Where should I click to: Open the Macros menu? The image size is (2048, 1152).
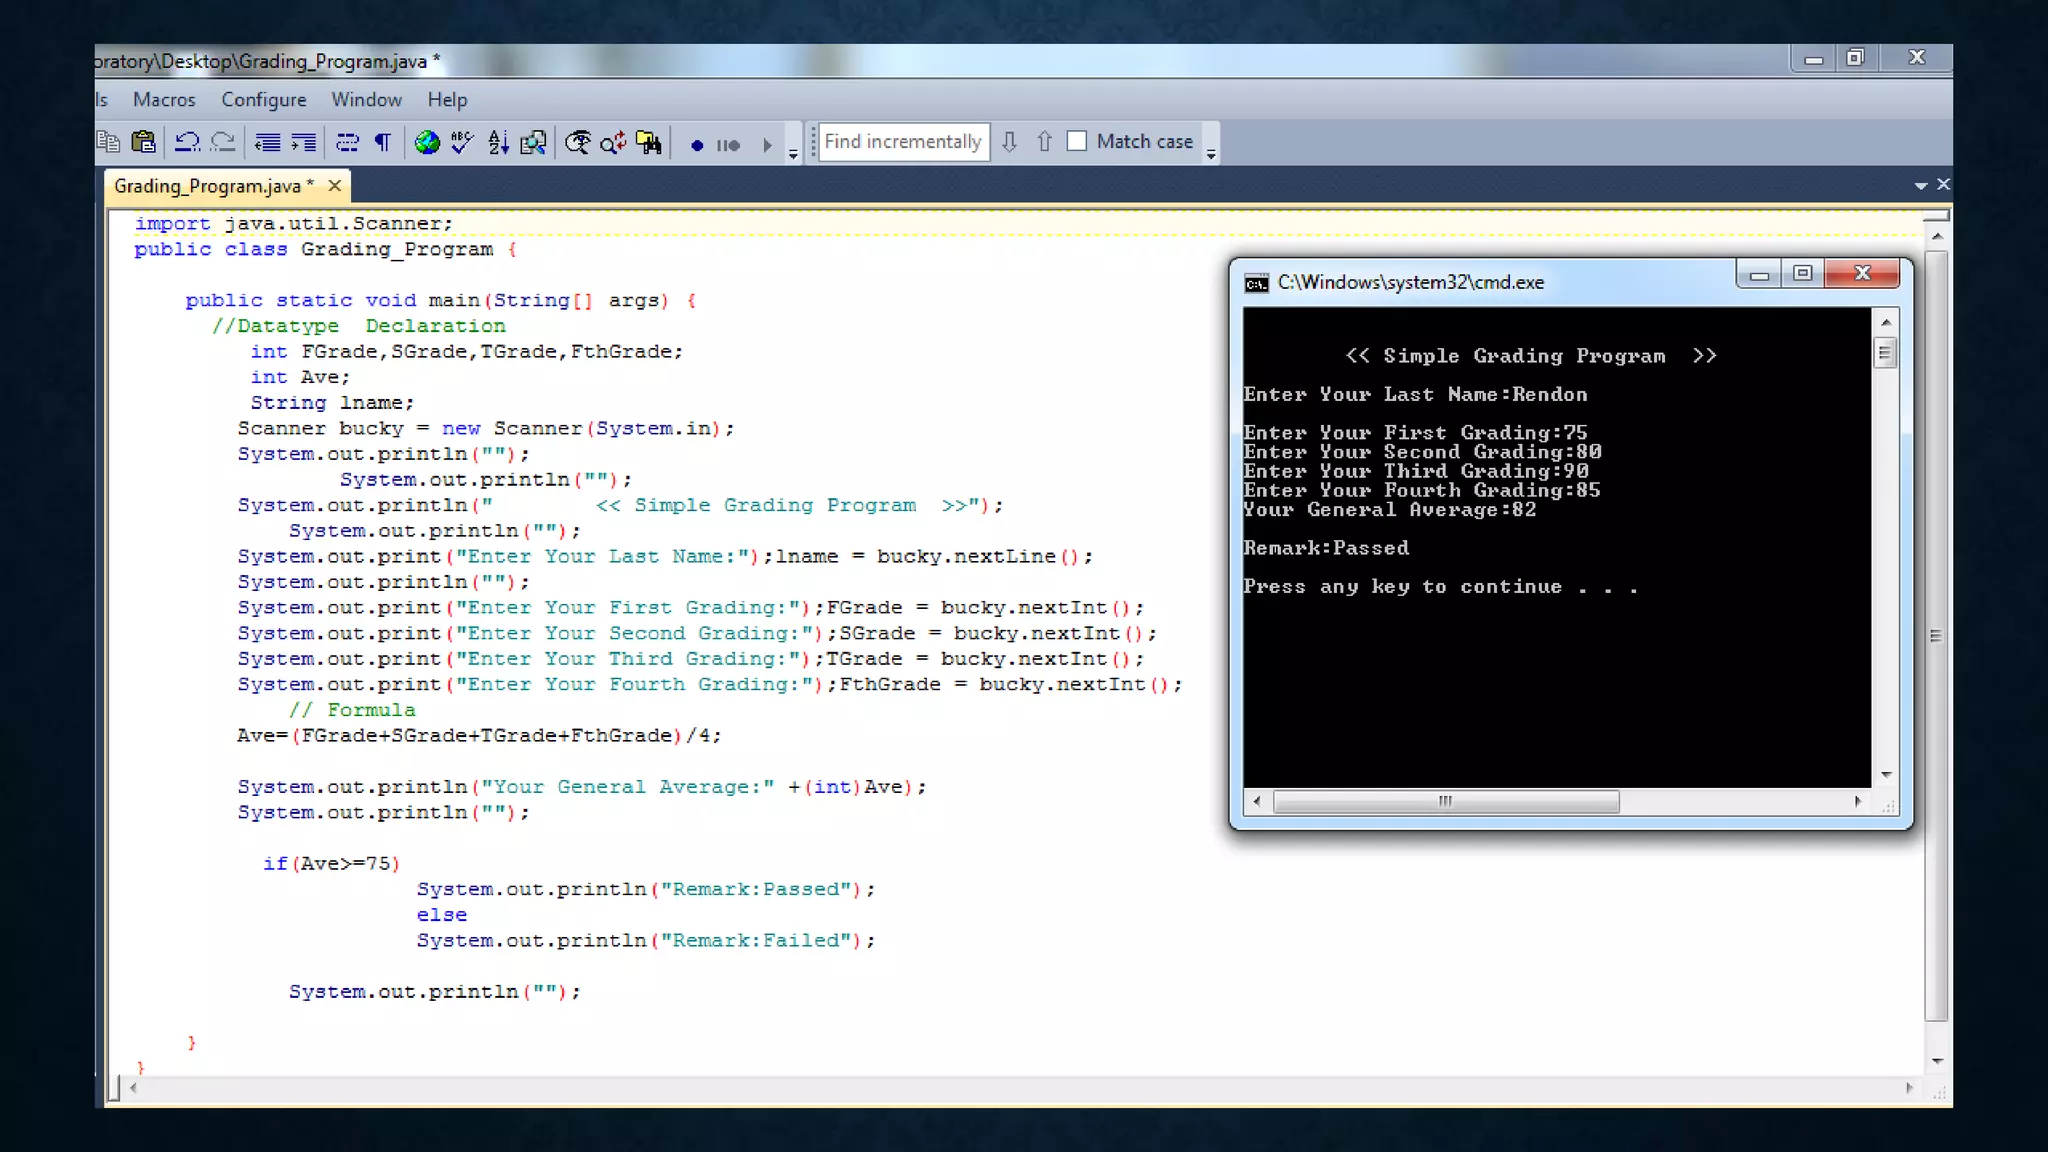click(x=164, y=99)
